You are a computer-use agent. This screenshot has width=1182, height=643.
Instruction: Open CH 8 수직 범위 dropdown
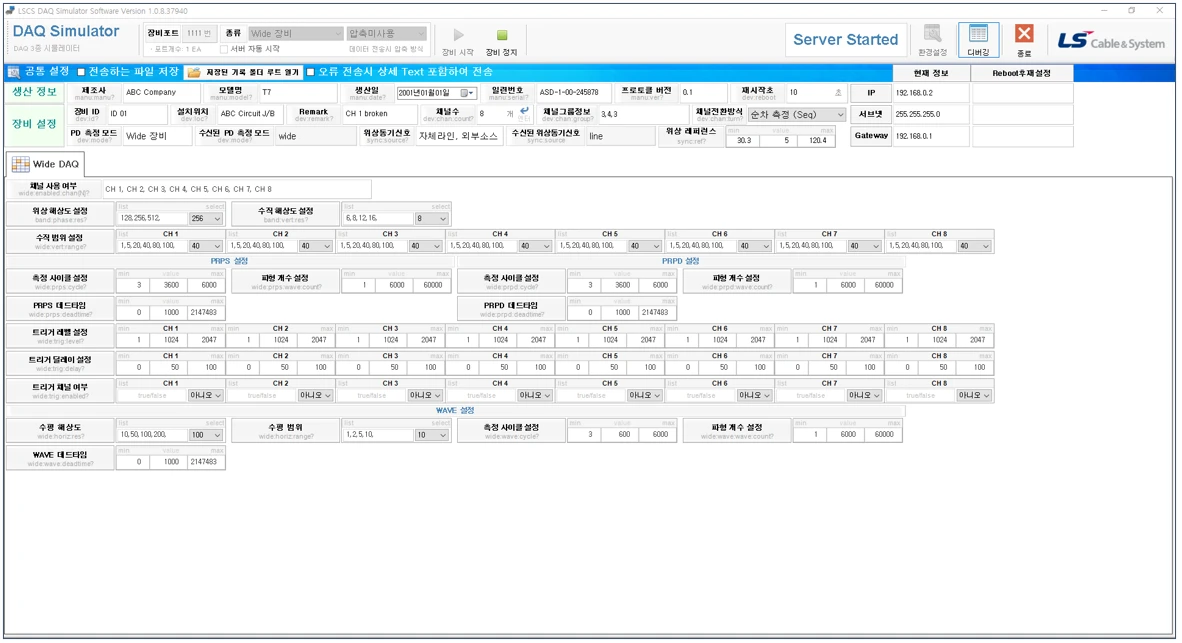click(975, 246)
